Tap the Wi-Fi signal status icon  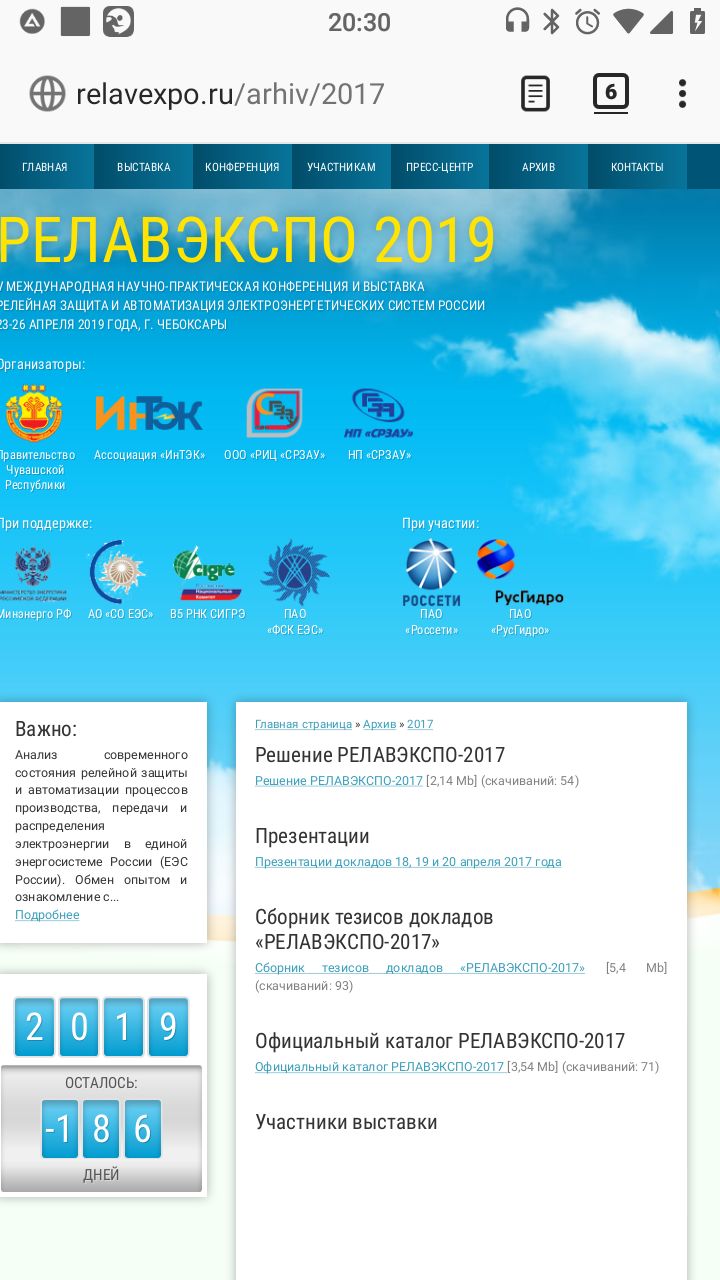point(629,21)
